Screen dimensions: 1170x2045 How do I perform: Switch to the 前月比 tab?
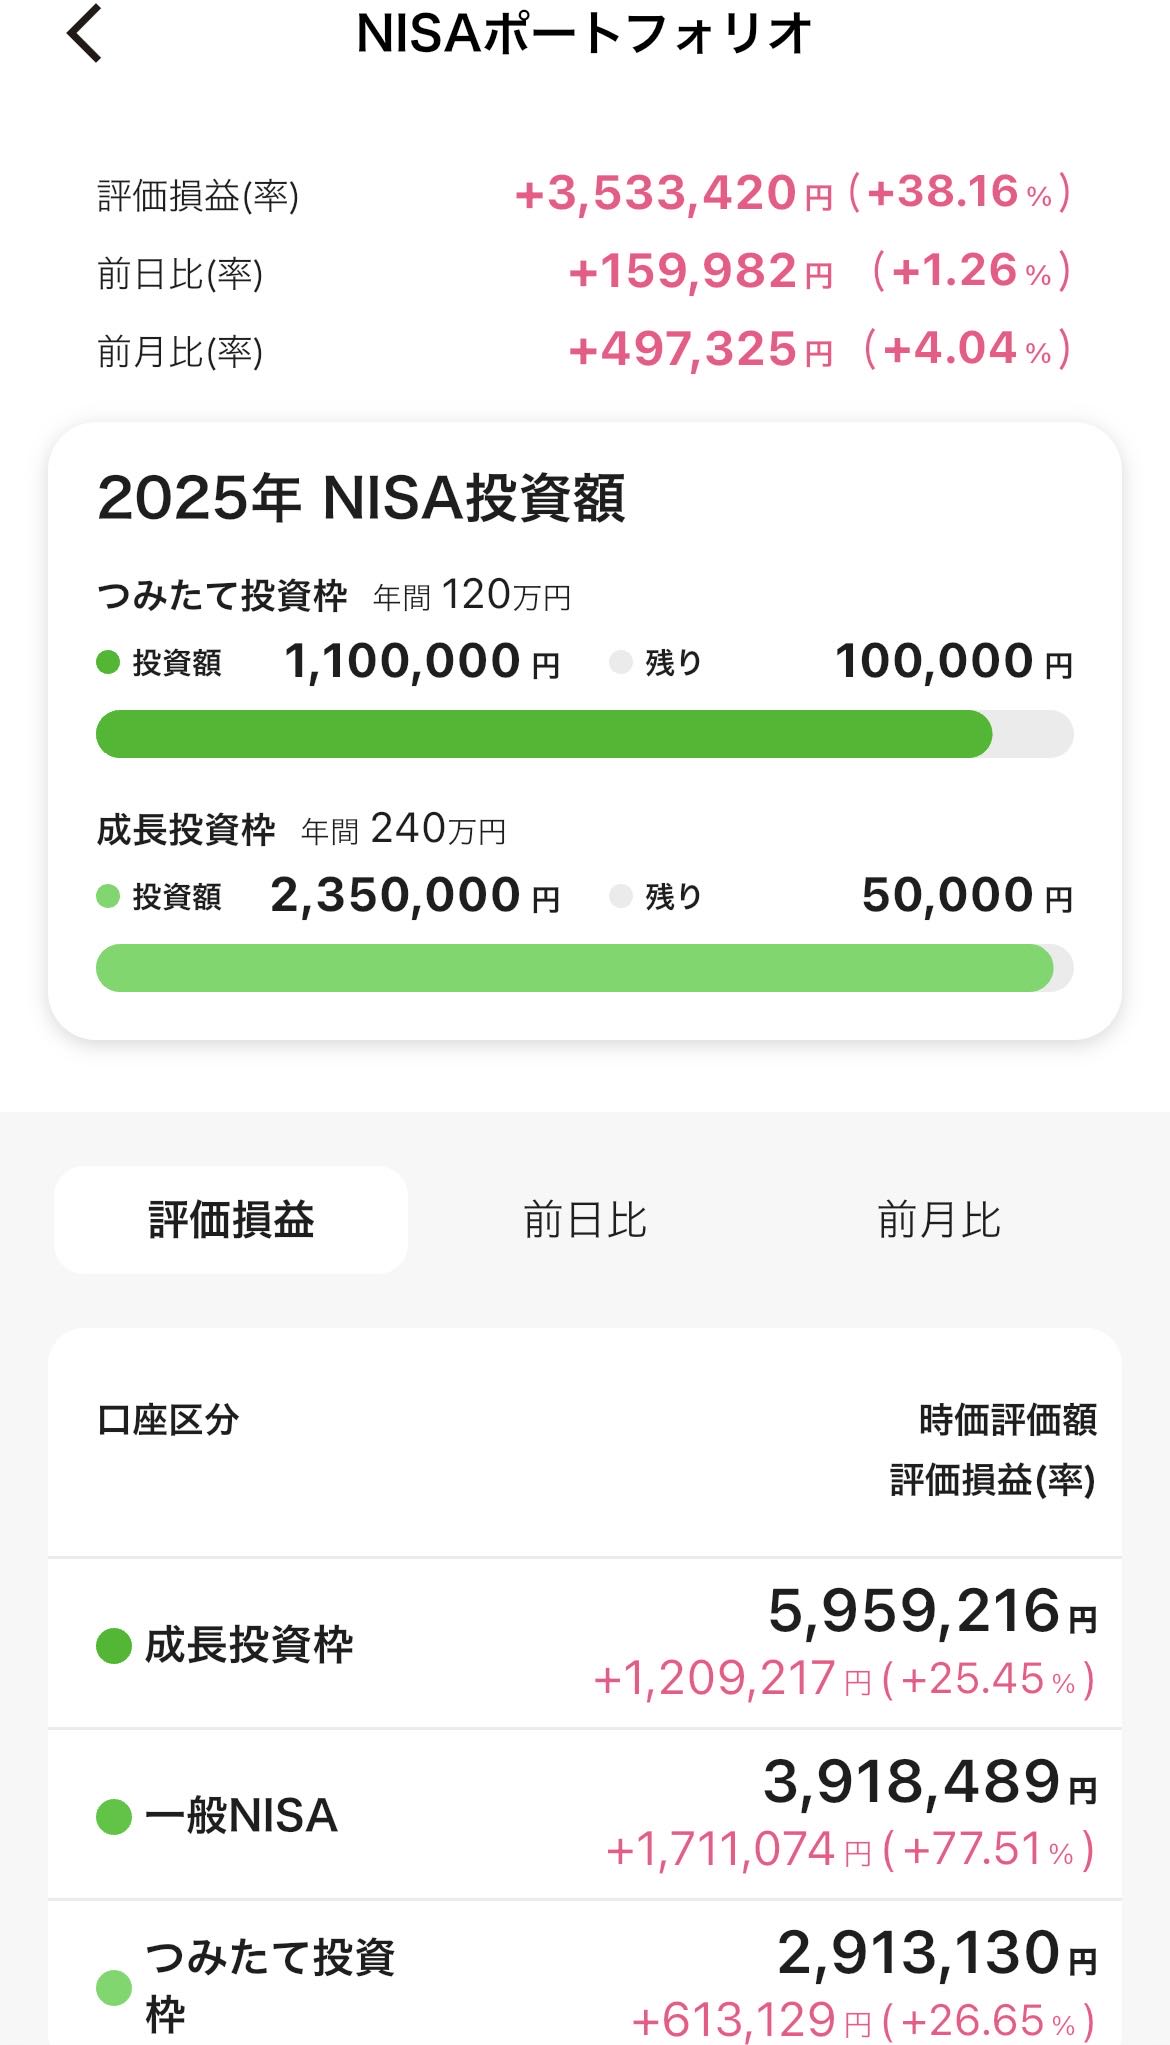click(x=939, y=1220)
